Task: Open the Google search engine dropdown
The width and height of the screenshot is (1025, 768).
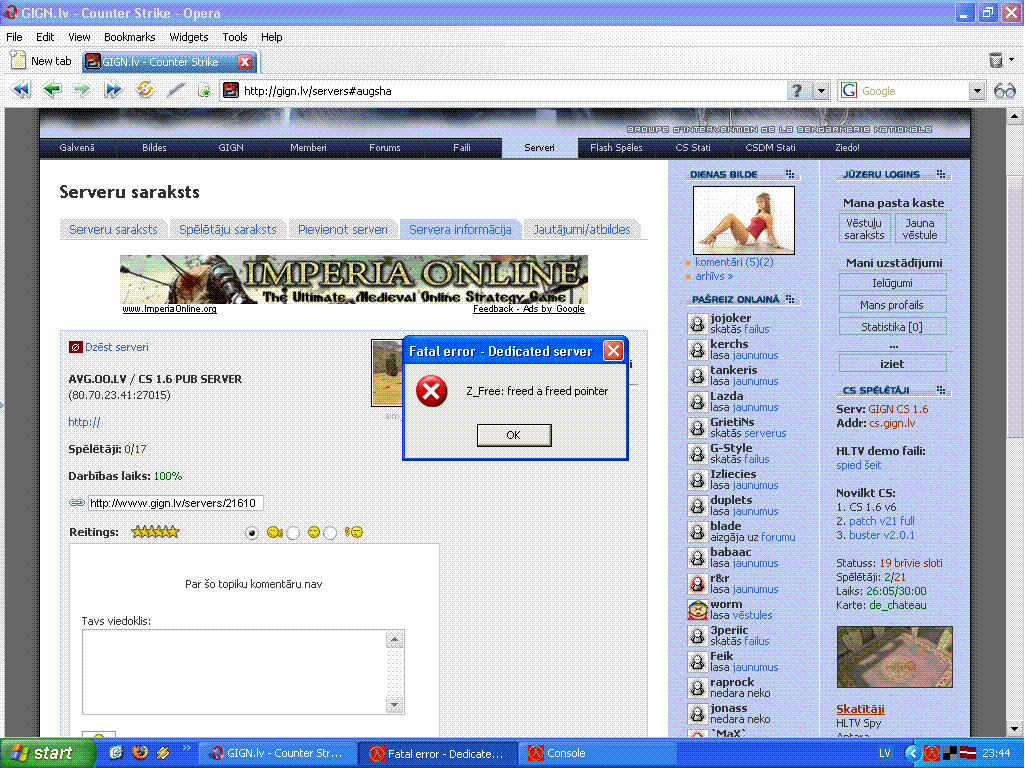Action: (x=977, y=91)
